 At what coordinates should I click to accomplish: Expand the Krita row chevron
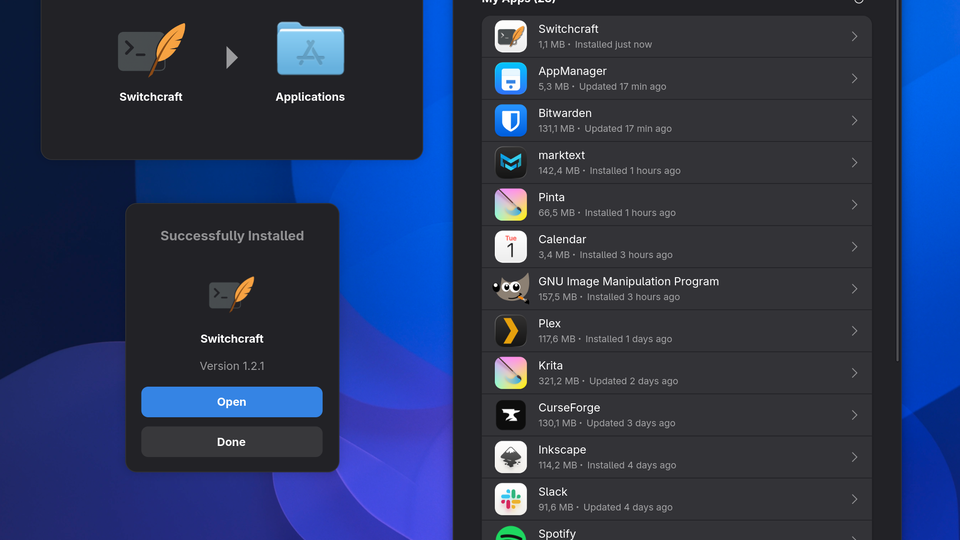tap(854, 373)
